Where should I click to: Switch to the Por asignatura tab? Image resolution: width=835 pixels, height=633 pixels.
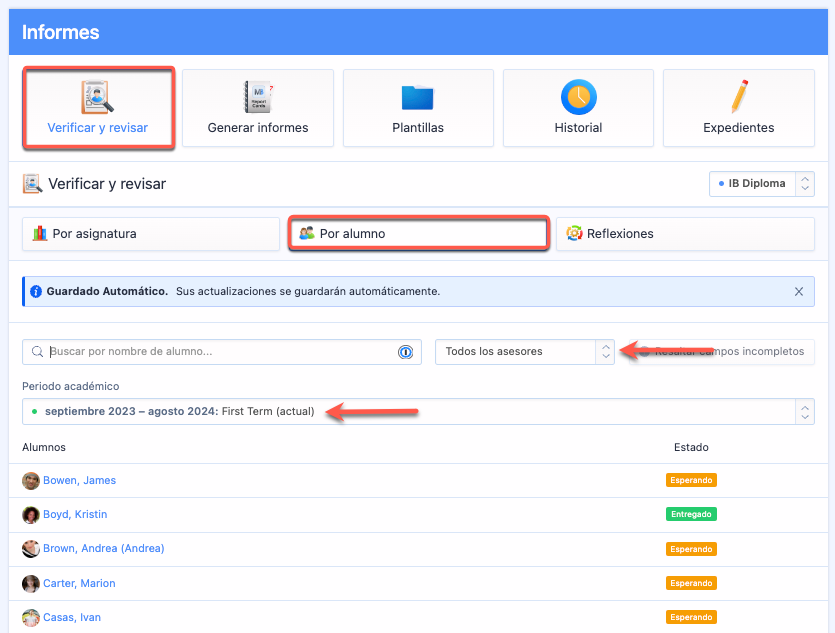151,234
